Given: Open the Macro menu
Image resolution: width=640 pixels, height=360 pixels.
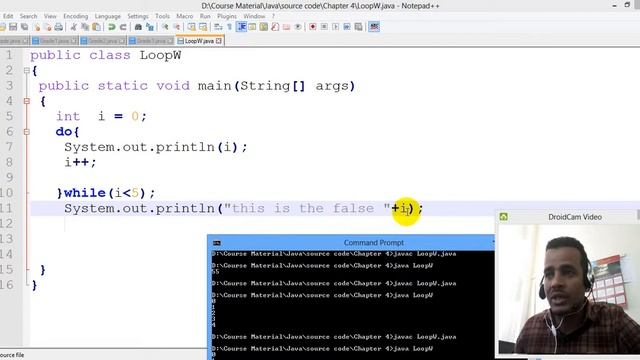Looking at the screenshot, I should (184, 16).
